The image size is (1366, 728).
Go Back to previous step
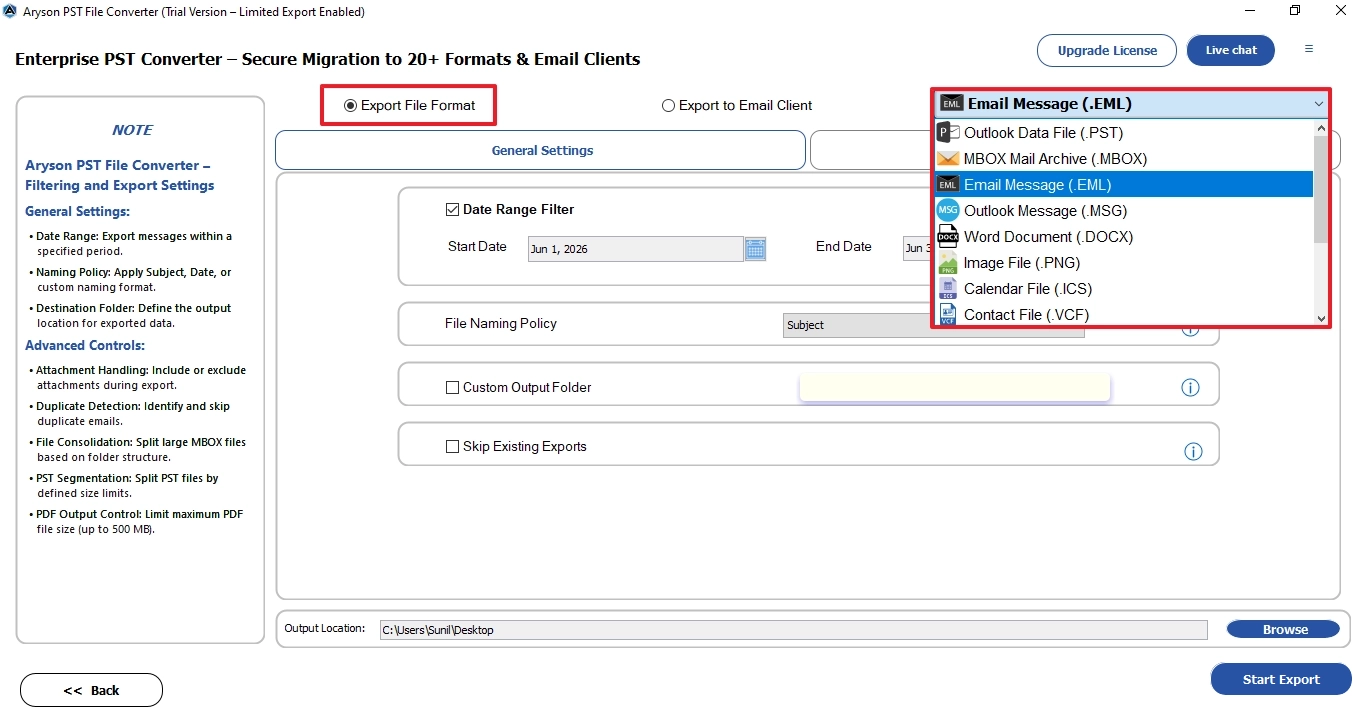point(91,690)
